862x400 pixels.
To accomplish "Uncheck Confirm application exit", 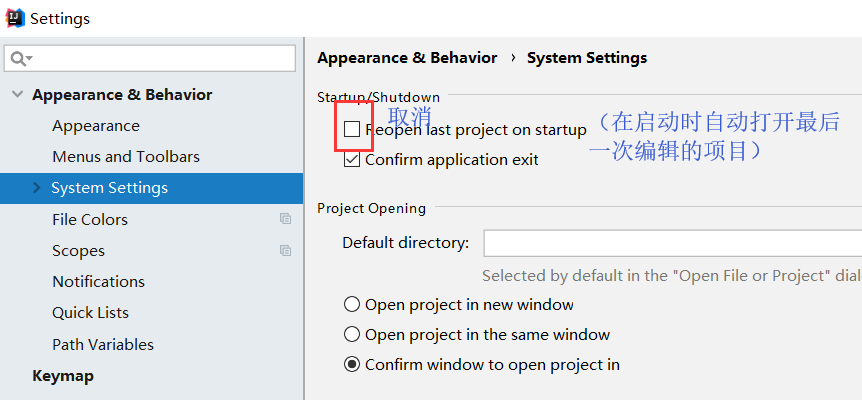I will coord(352,160).
